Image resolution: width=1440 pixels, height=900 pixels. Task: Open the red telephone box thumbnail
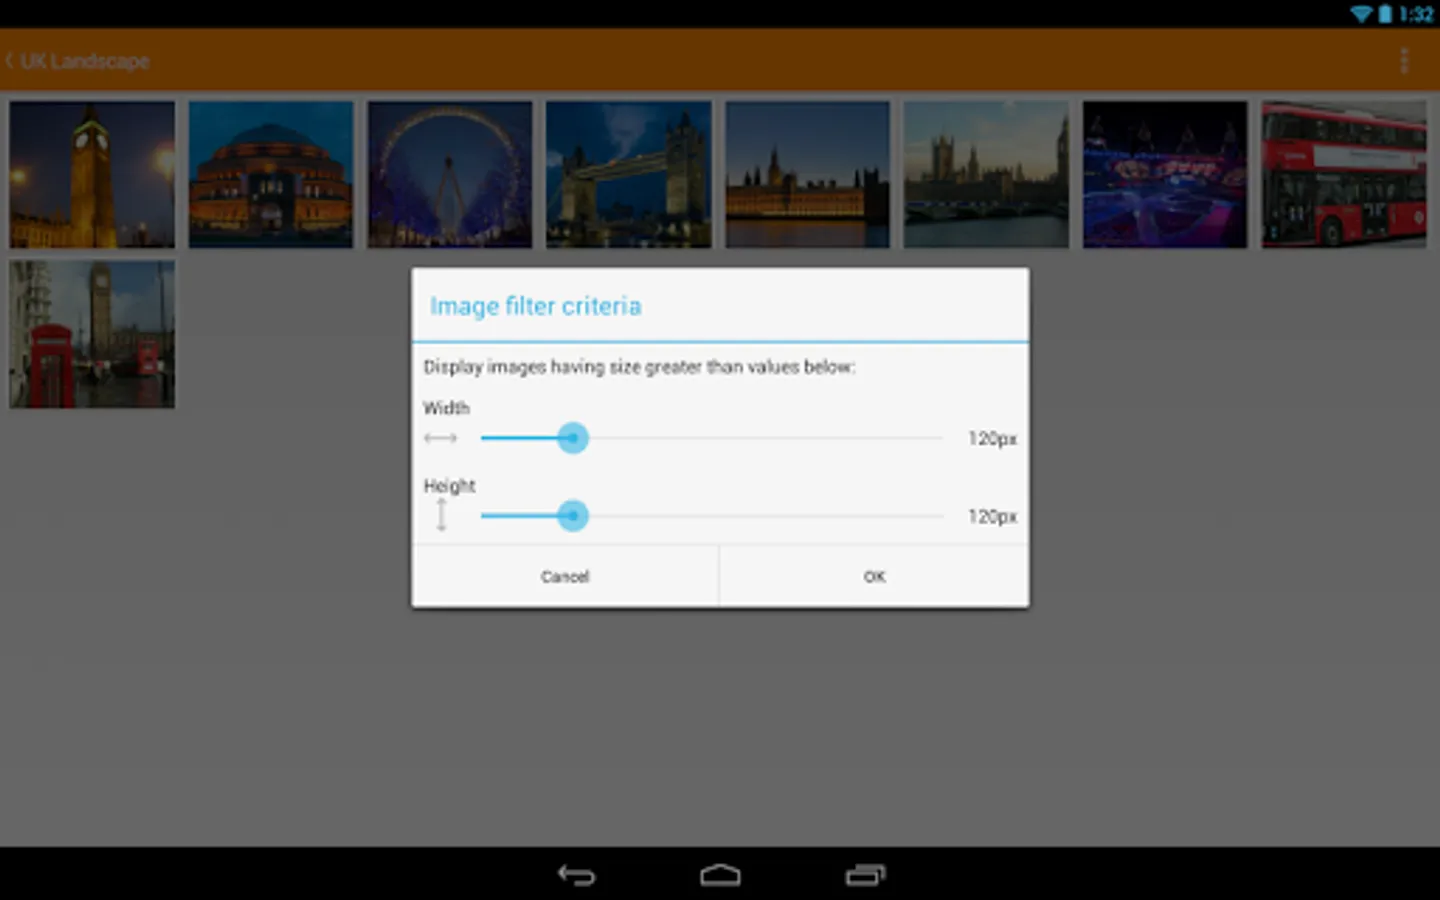click(92, 334)
